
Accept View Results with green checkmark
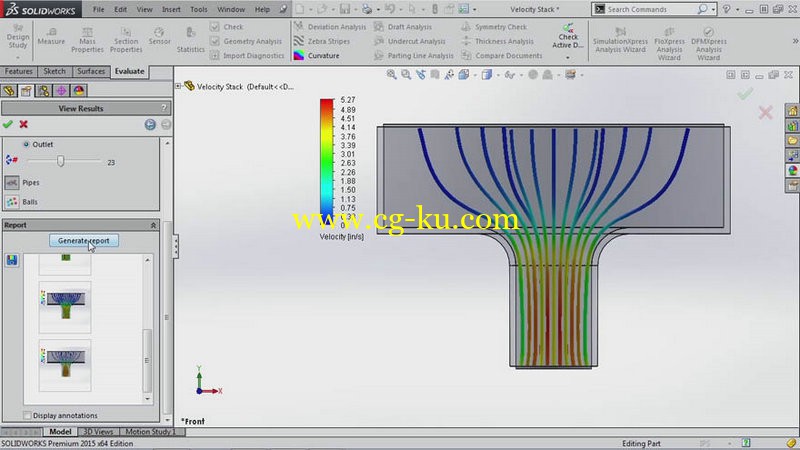[x=8, y=124]
